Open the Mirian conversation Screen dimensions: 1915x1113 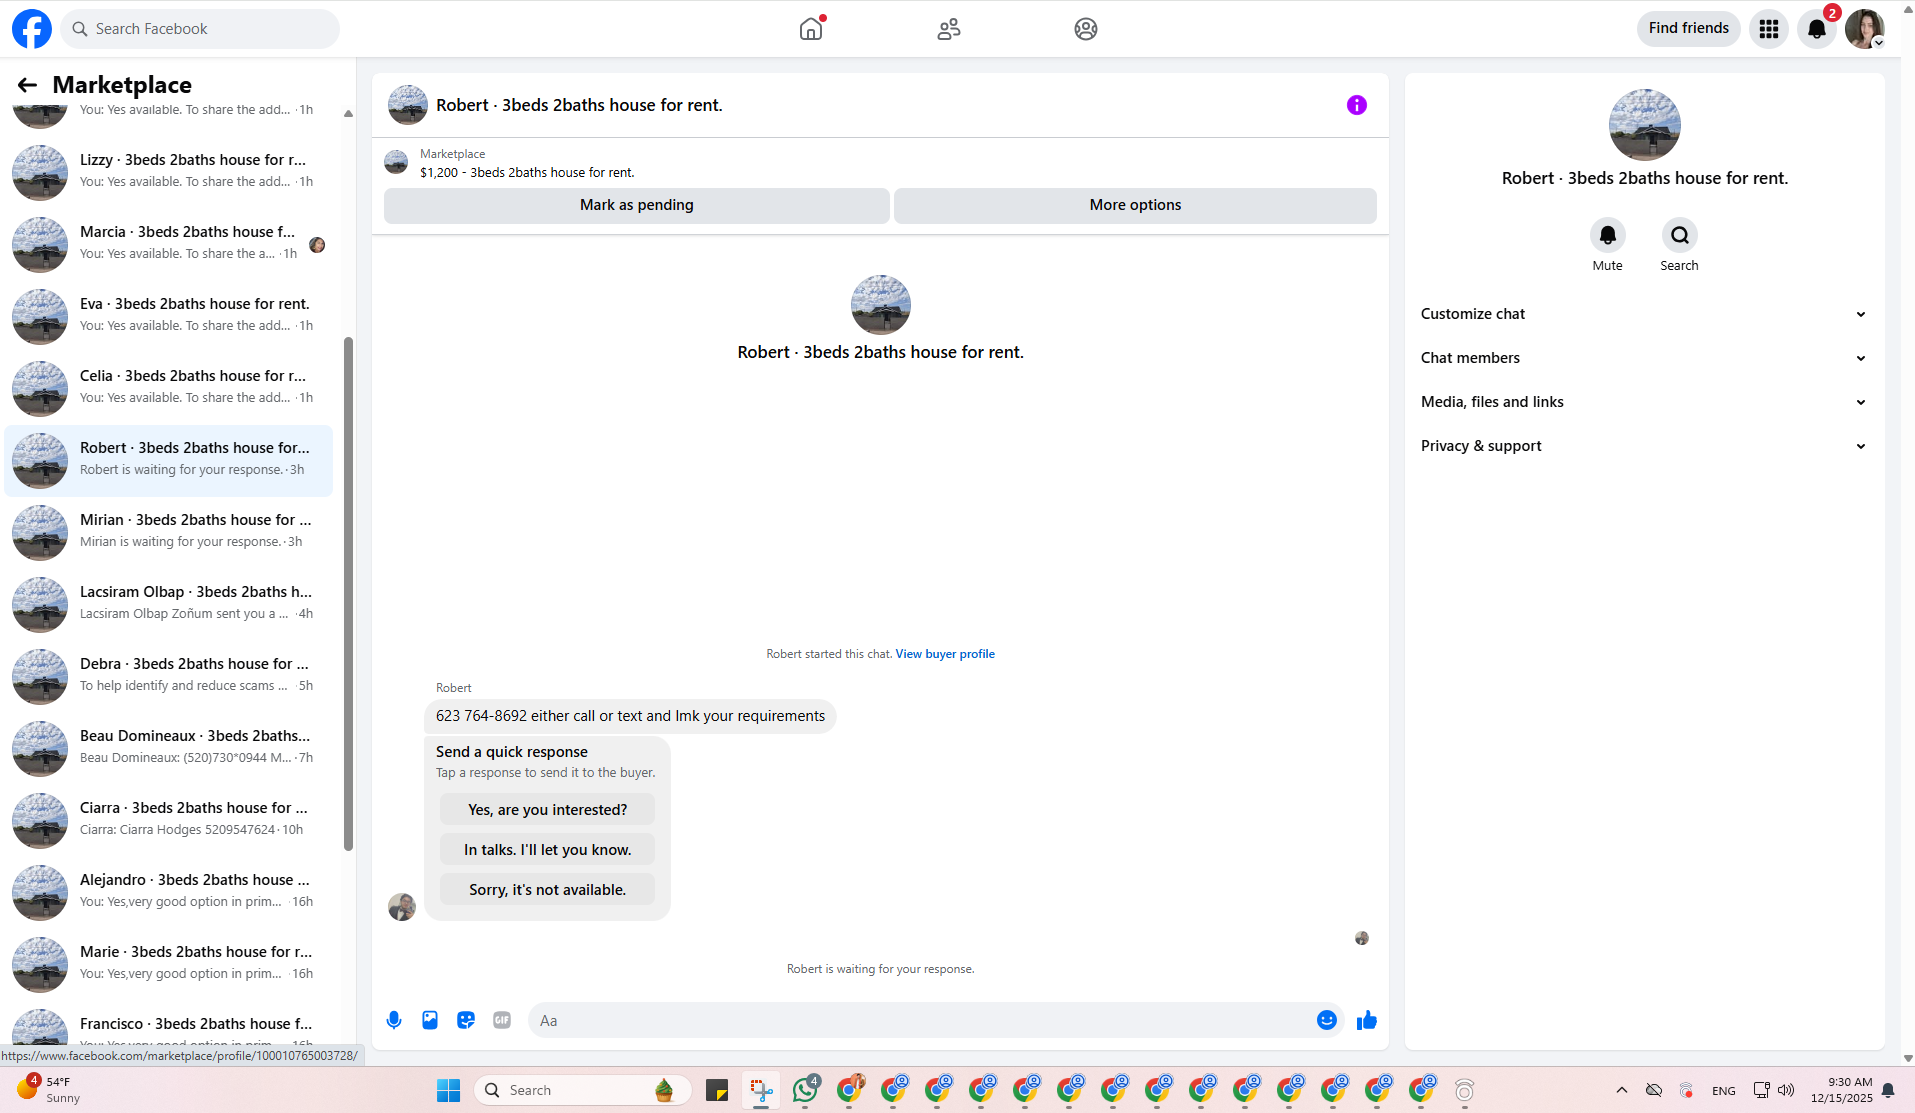[x=168, y=531]
